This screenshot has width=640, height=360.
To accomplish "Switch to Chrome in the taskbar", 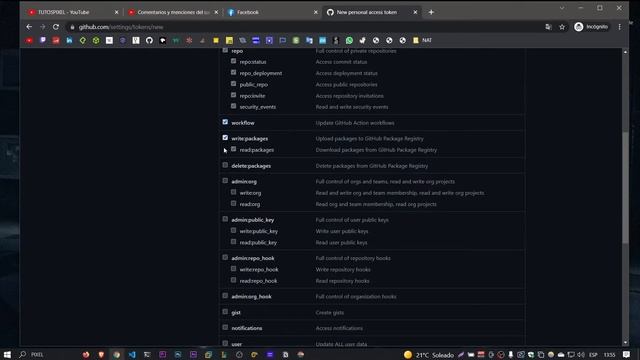I will click(x=117, y=355).
